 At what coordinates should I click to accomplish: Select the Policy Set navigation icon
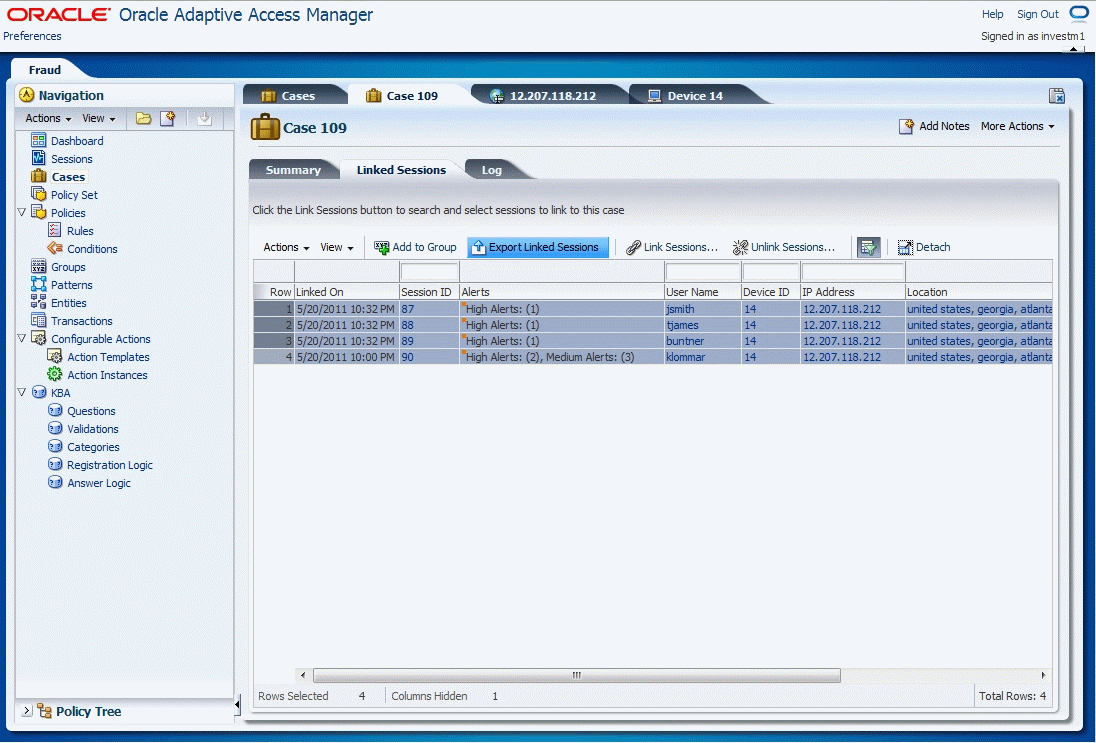(x=36, y=194)
